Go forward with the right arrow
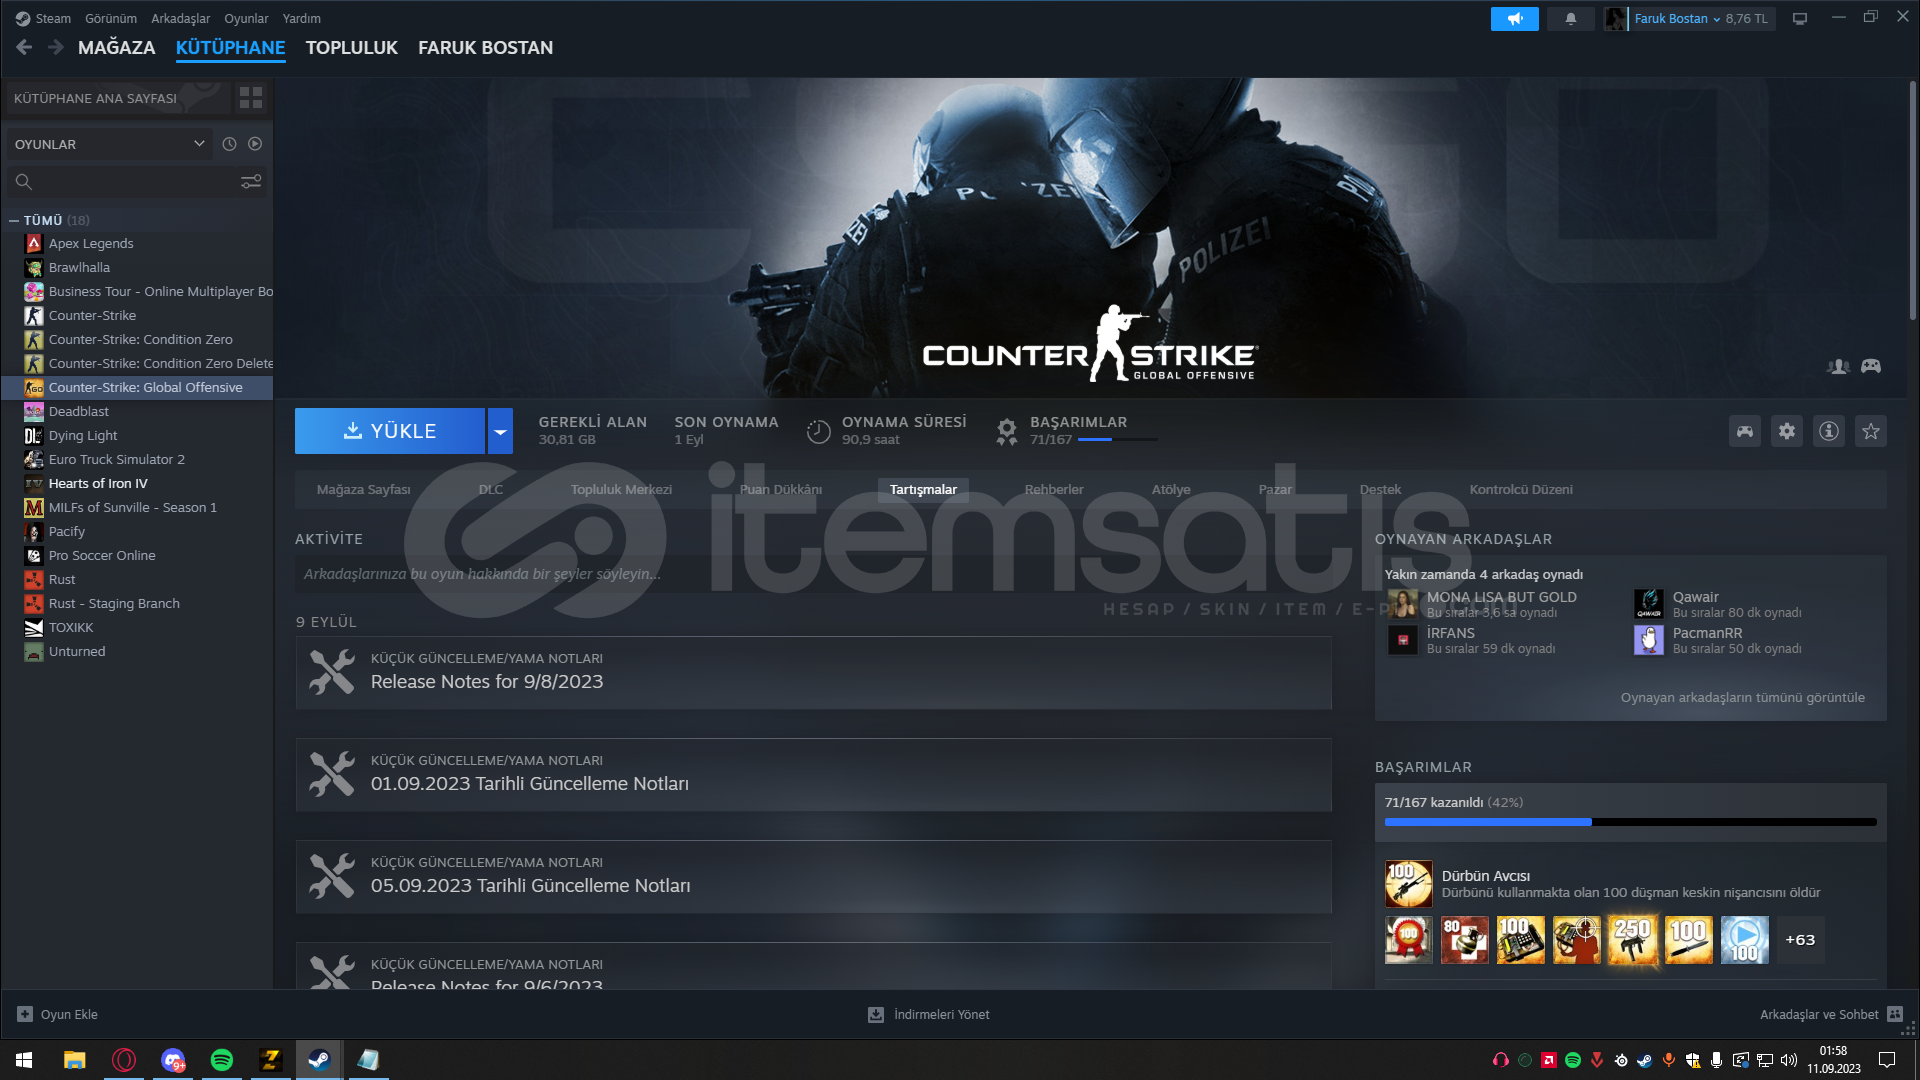 point(56,47)
